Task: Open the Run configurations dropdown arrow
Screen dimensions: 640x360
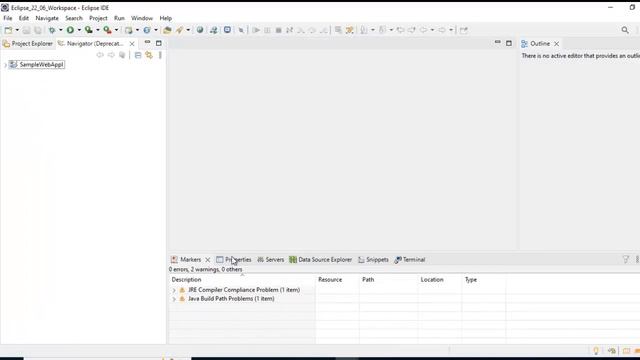Action: tap(79, 30)
